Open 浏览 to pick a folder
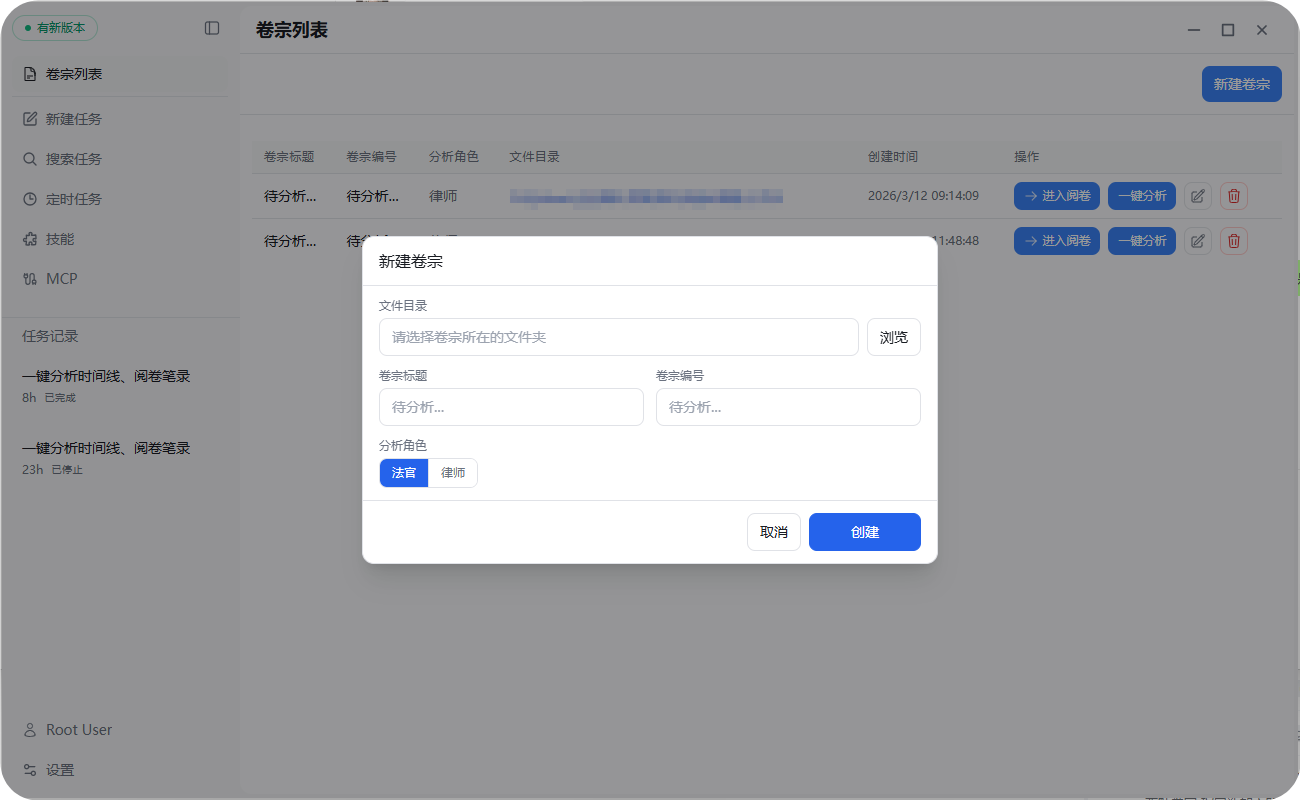Viewport: 1300px width, 800px height. pos(893,337)
